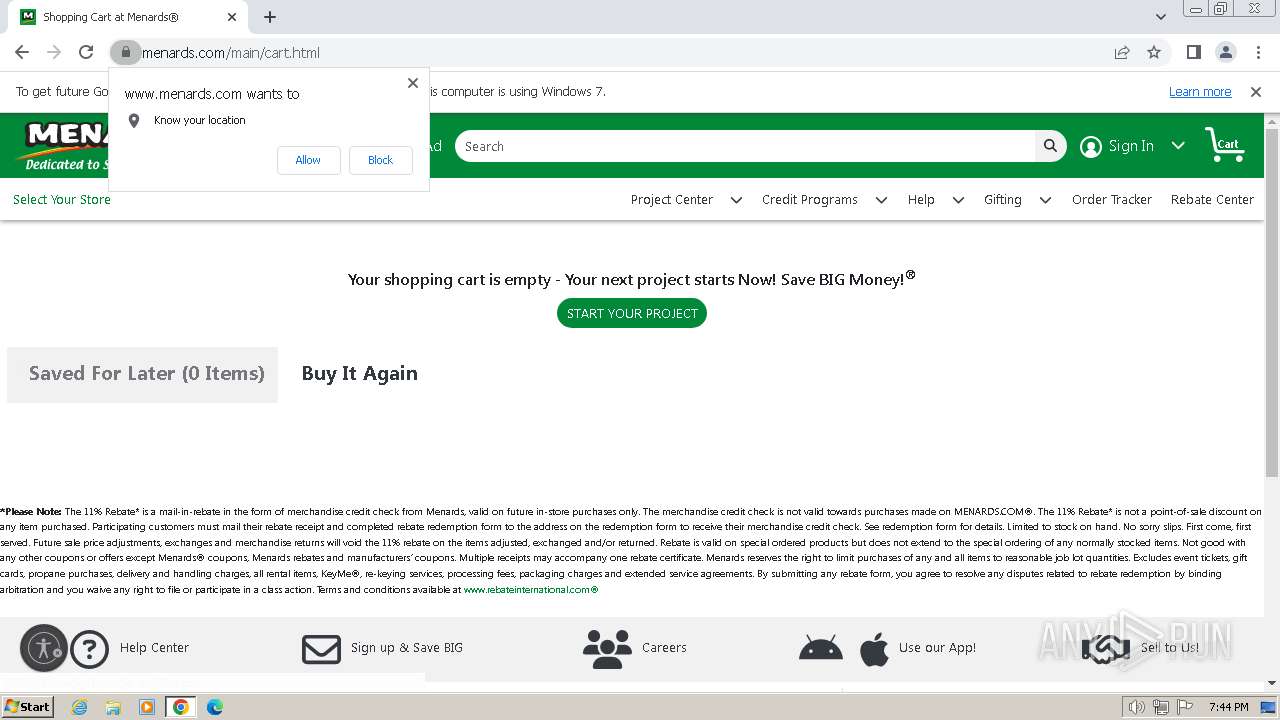Image resolution: width=1280 pixels, height=720 pixels.
Task: Expand the Help menu
Action: point(958,200)
